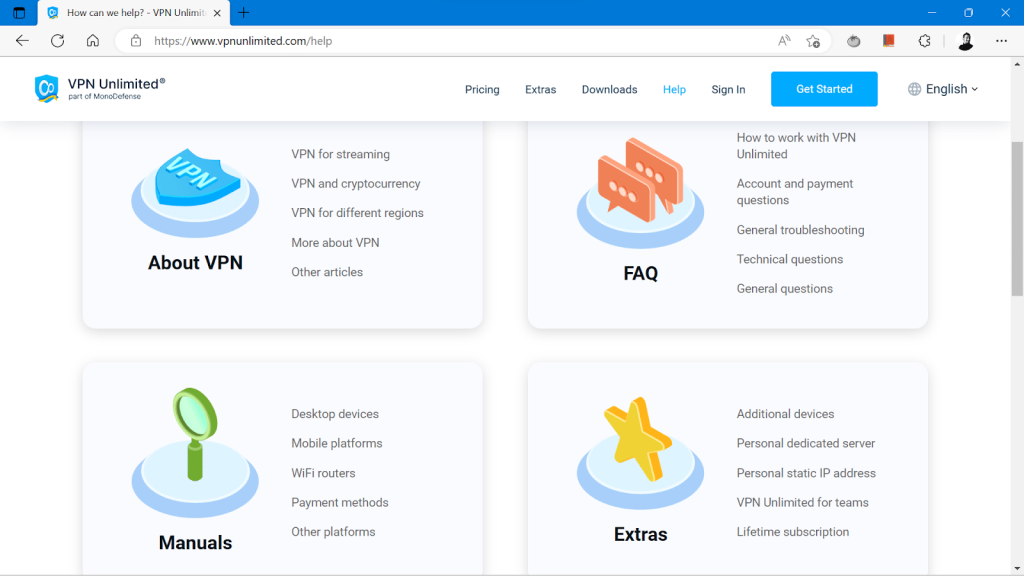Screen dimensions: 1024x576
Task: Open 'Account and payment questions' link
Action: click(795, 192)
